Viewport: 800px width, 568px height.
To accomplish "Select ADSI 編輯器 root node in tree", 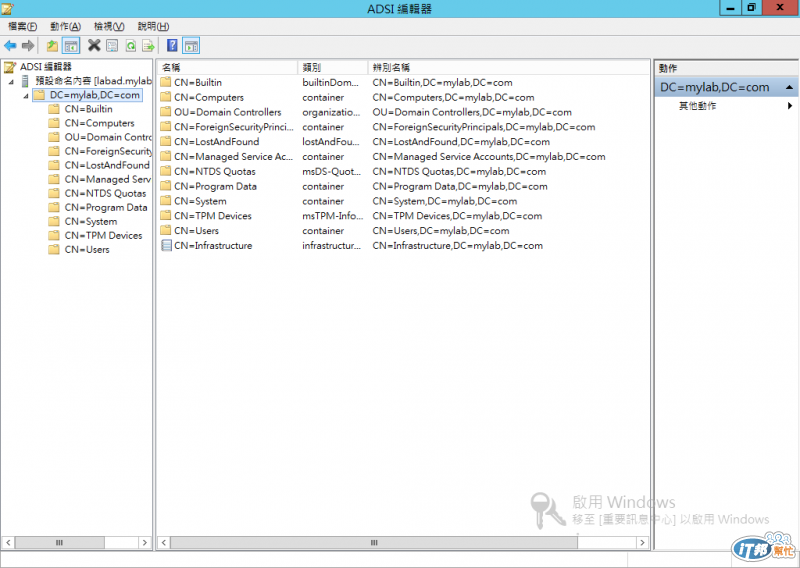I will [46, 67].
